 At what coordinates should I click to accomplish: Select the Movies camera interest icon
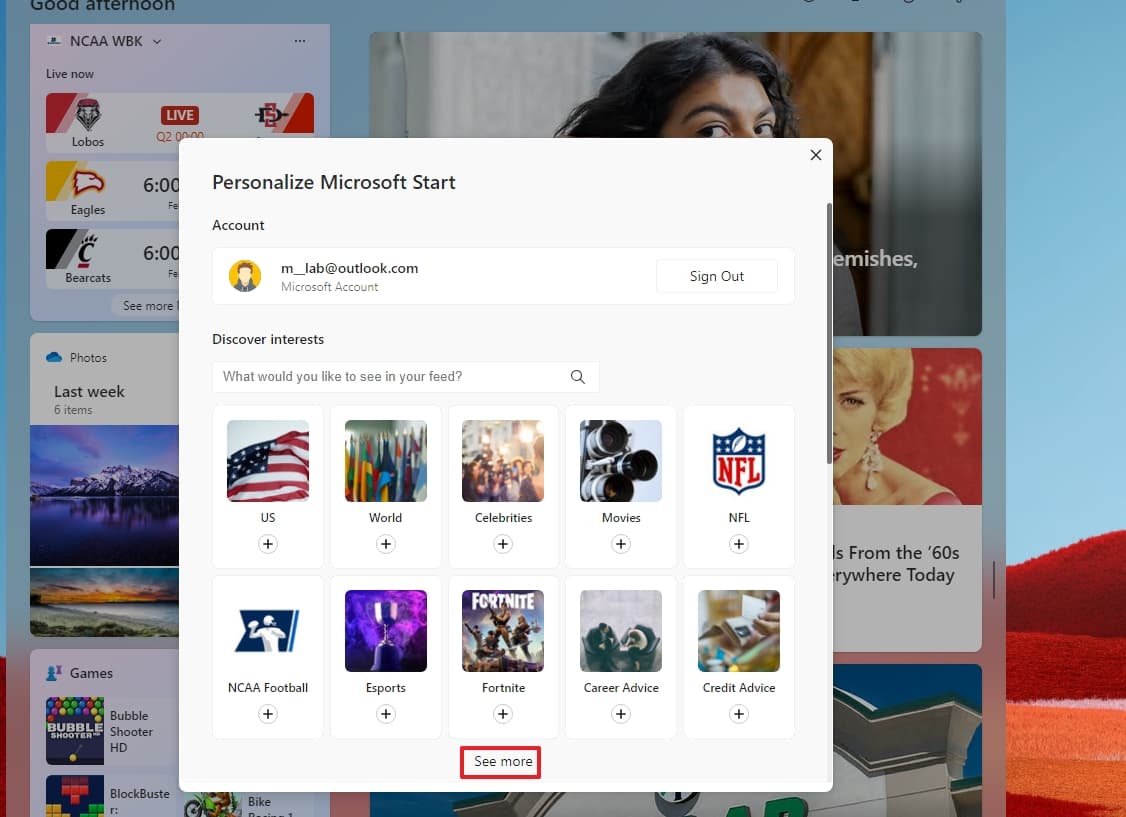click(x=620, y=460)
